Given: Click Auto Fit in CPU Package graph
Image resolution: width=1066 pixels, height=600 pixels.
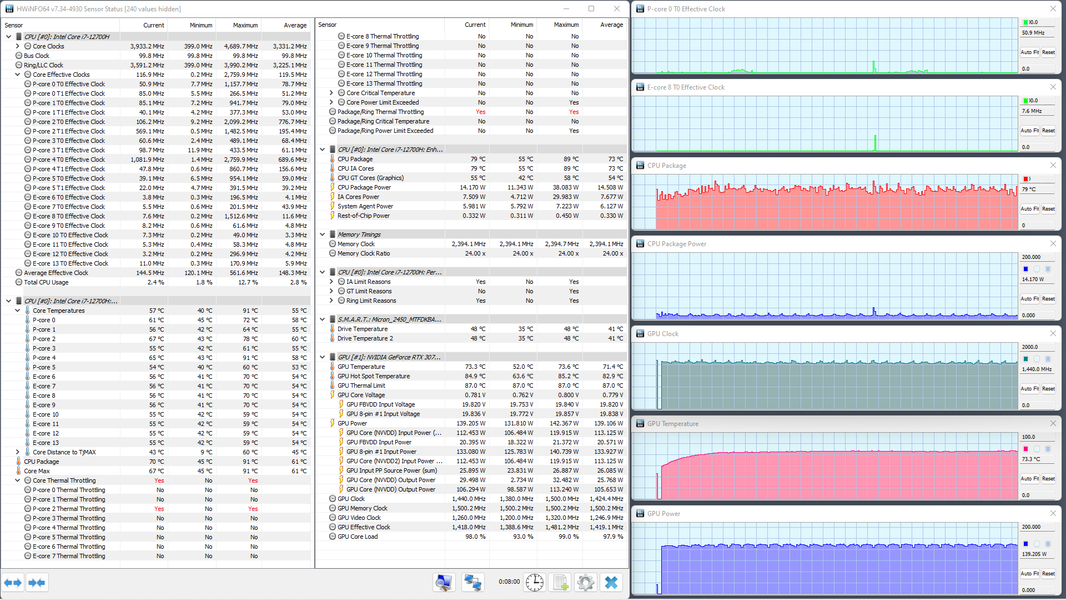Looking at the screenshot, I should coord(1028,209).
